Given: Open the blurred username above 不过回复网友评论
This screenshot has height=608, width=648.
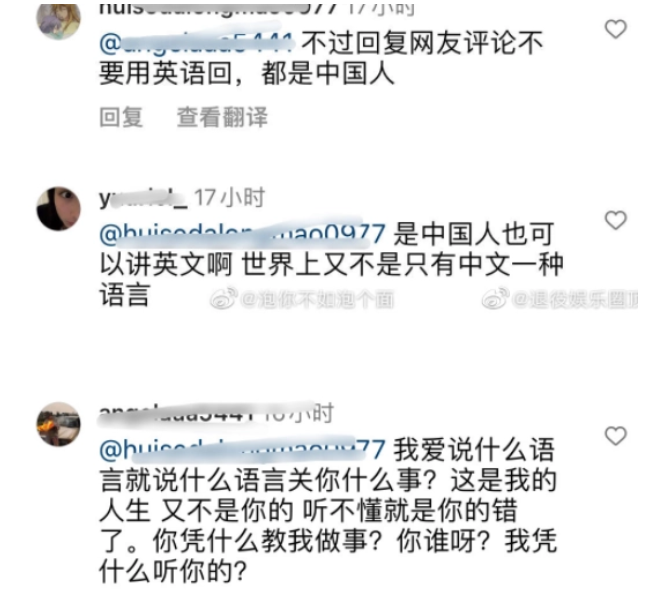Looking at the screenshot, I should click(219, 9).
